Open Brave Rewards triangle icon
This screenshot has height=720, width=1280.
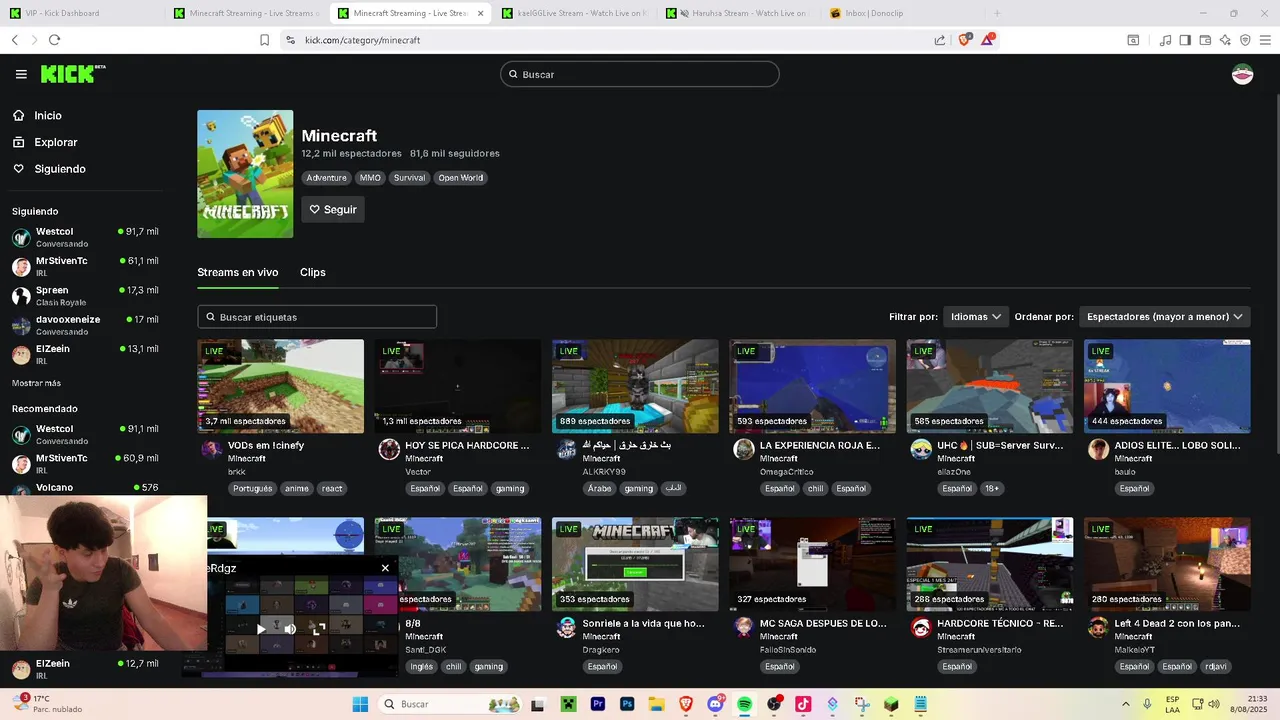987,40
